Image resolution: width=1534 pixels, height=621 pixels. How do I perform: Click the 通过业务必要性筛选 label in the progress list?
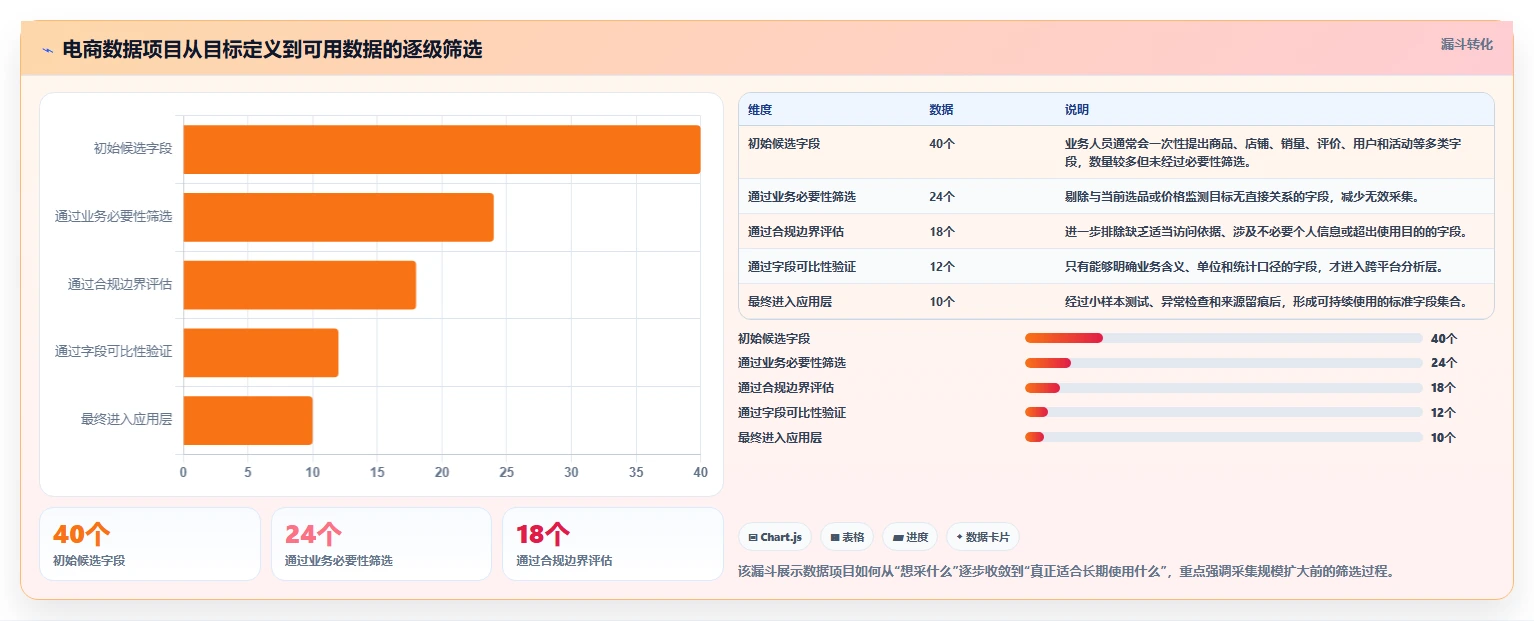(x=792, y=363)
